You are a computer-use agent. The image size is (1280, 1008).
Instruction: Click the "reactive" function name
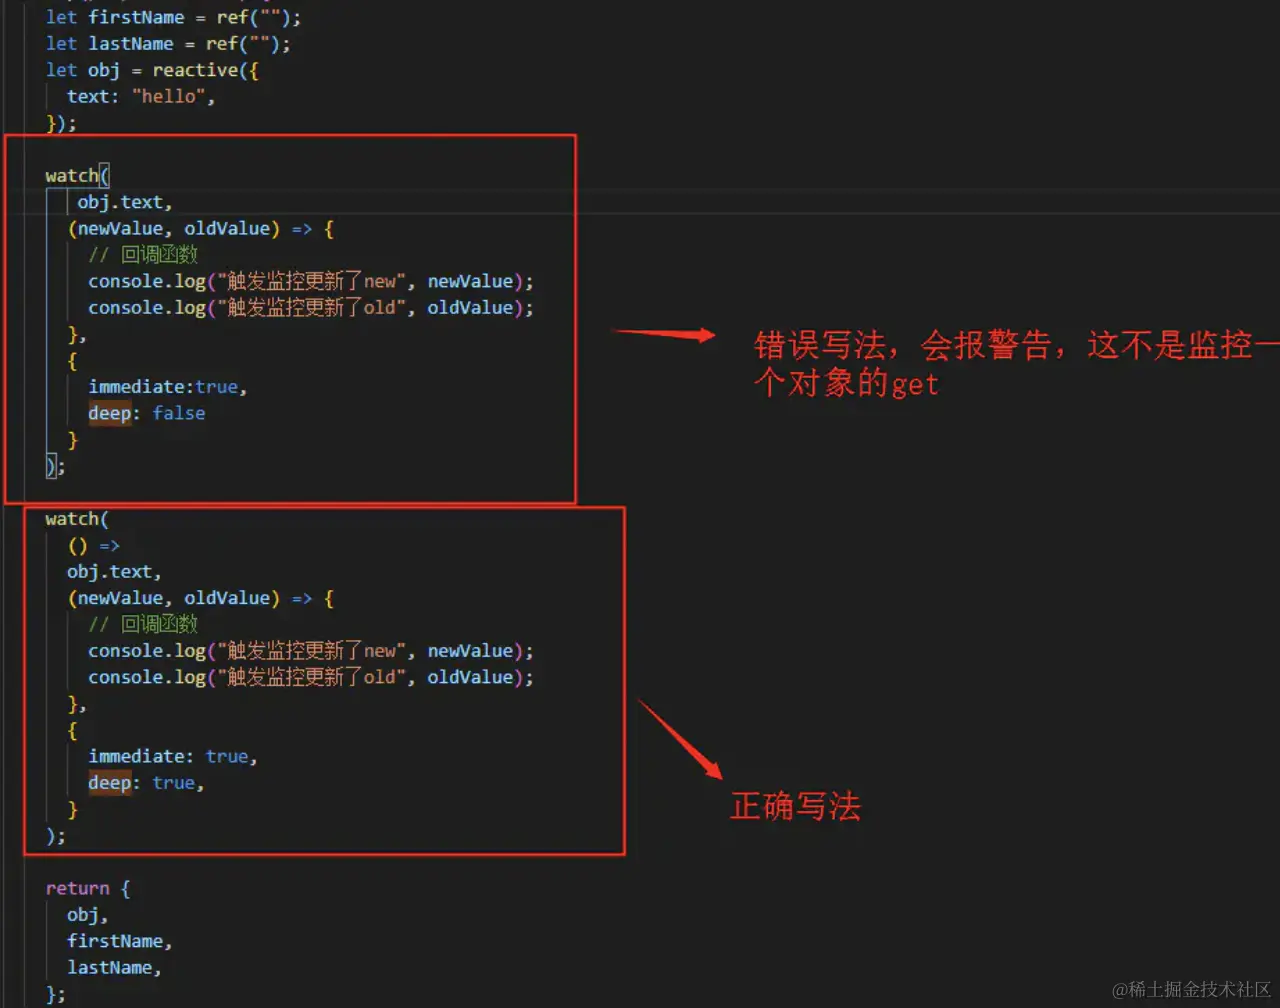(195, 70)
